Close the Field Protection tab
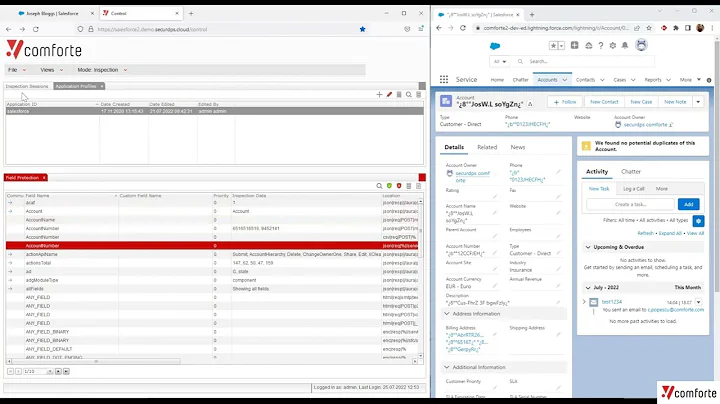This screenshot has width=720, height=404. (44, 178)
